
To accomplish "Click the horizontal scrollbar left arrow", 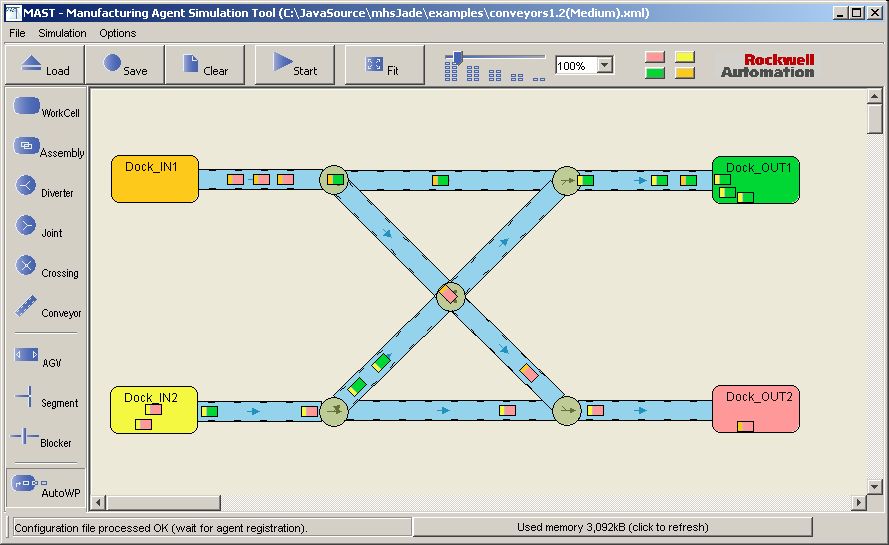I will click(x=98, y=502).
